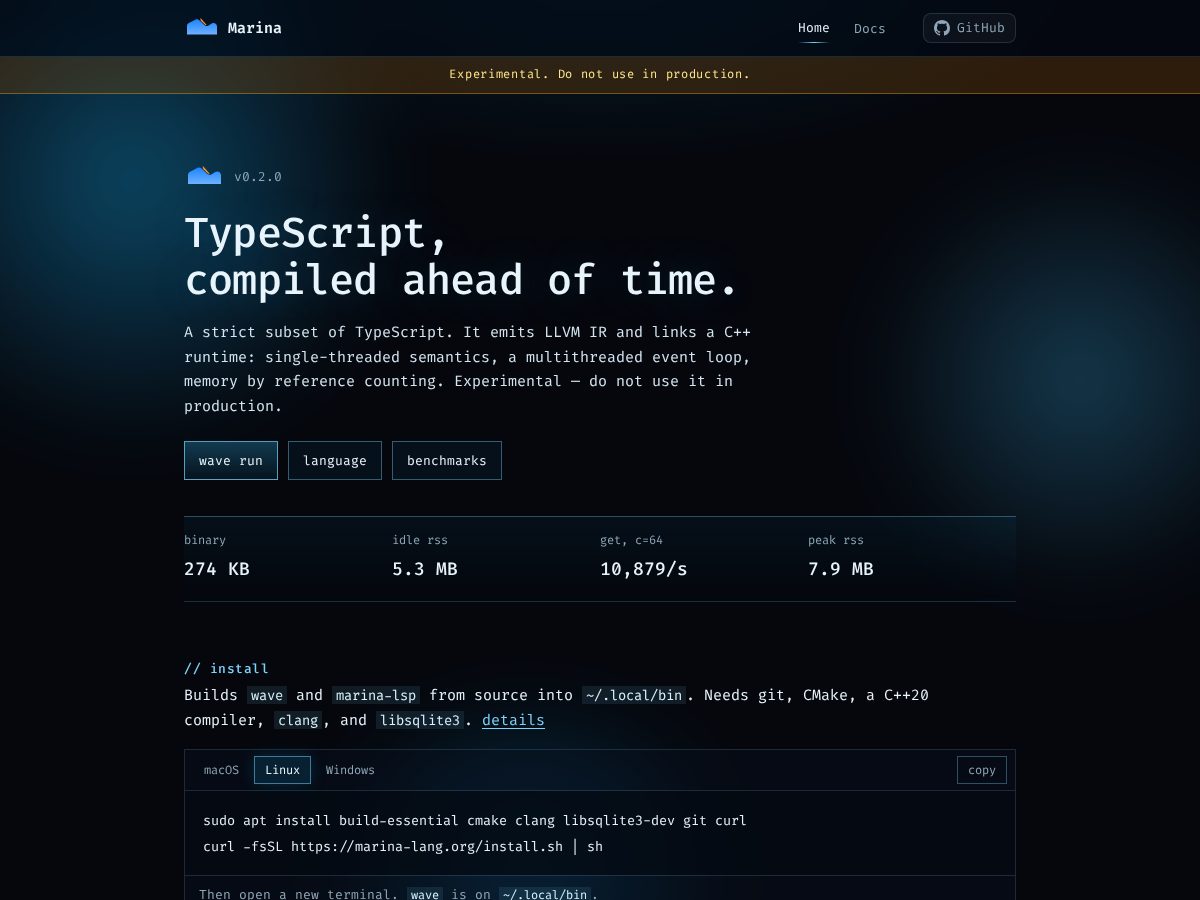Click the 'TypeScript, compiled ahead of time.' headline
The width and height of the screenshot is (1200, 900).
pos(461,256)
